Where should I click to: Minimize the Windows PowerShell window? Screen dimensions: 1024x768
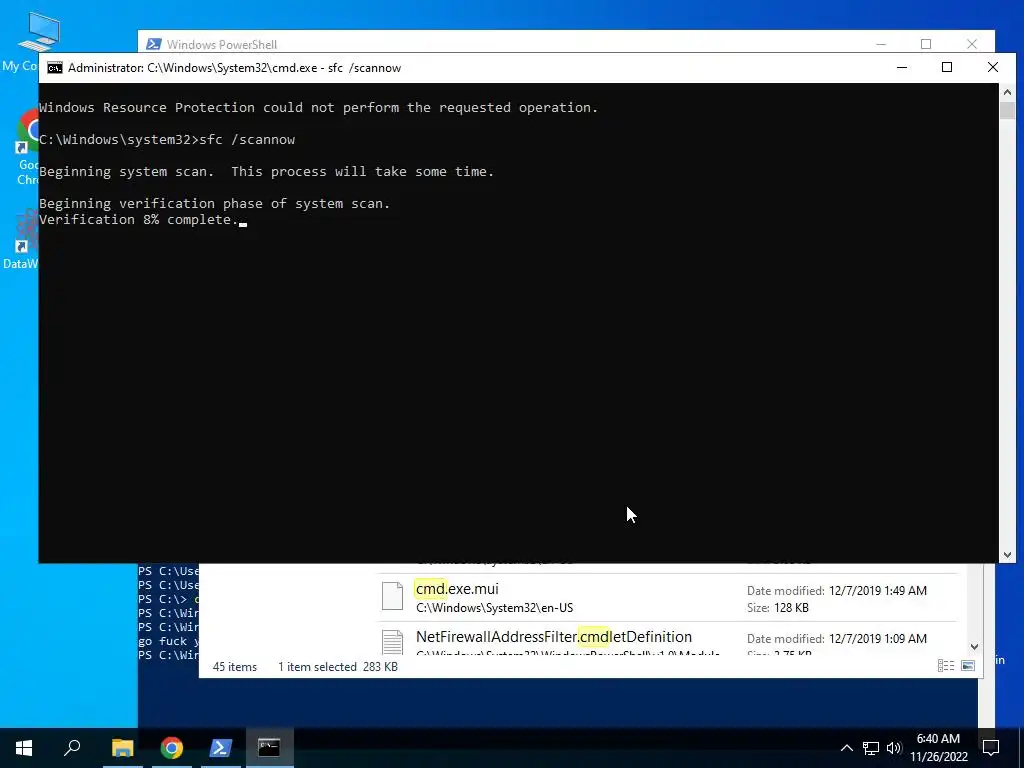881,44
